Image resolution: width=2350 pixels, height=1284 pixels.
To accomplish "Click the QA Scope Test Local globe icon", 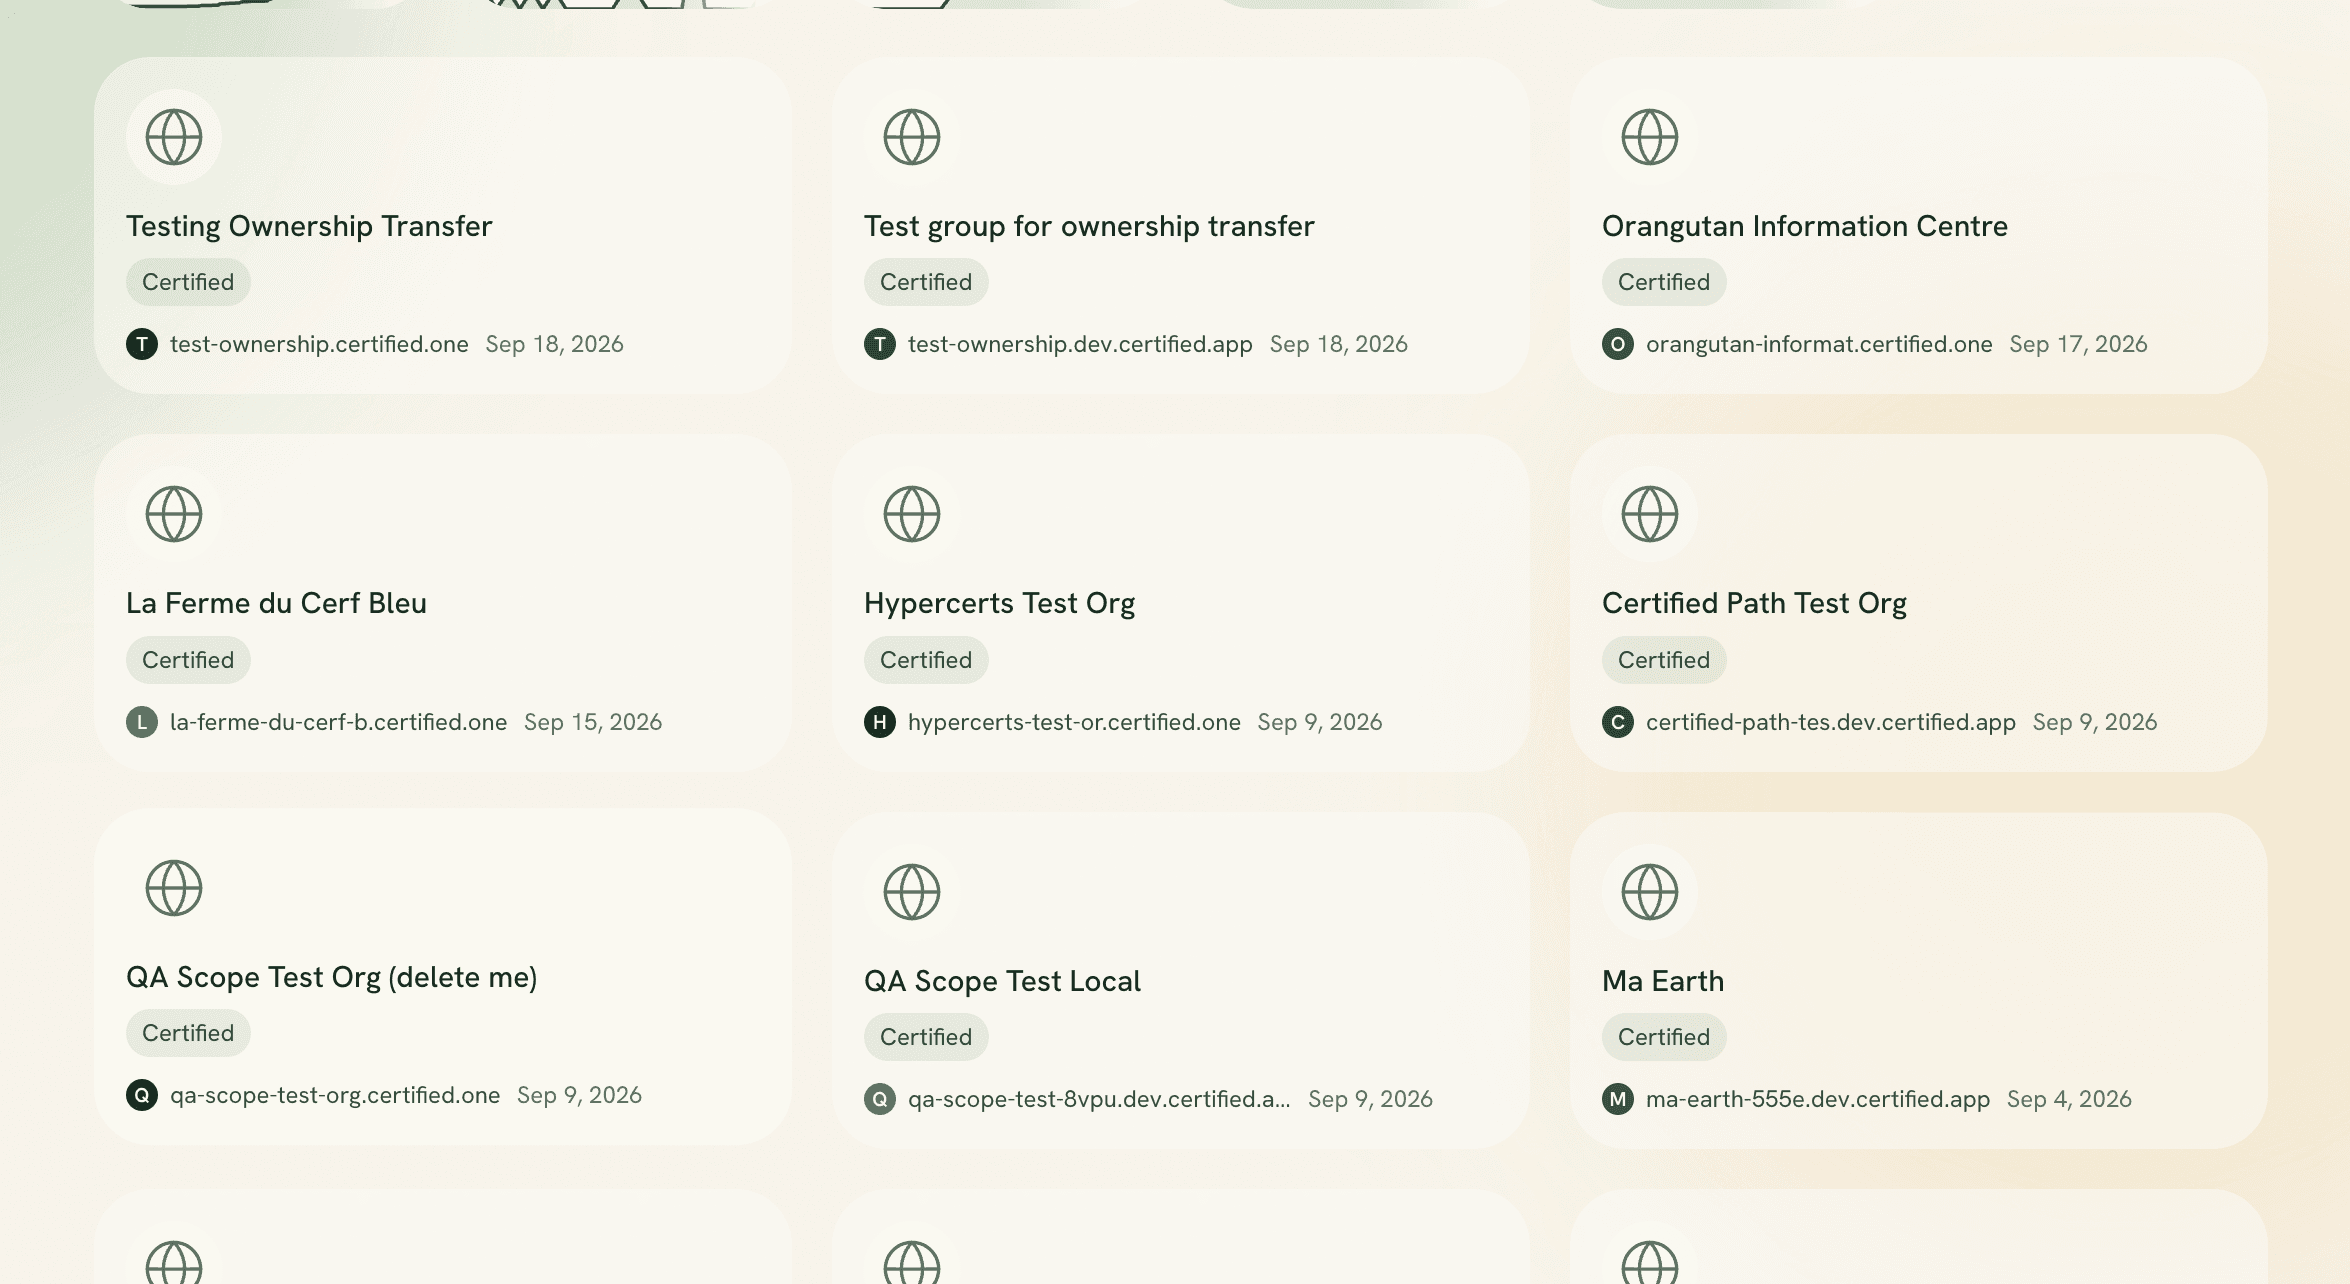I will click(x=912, y=892).
